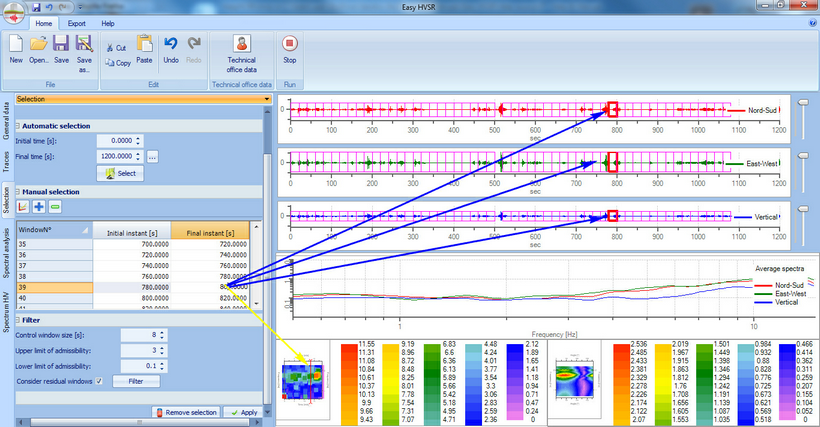Click the WindowN° column header
Viewport: 820px width, 427px height.
(54, 229)
